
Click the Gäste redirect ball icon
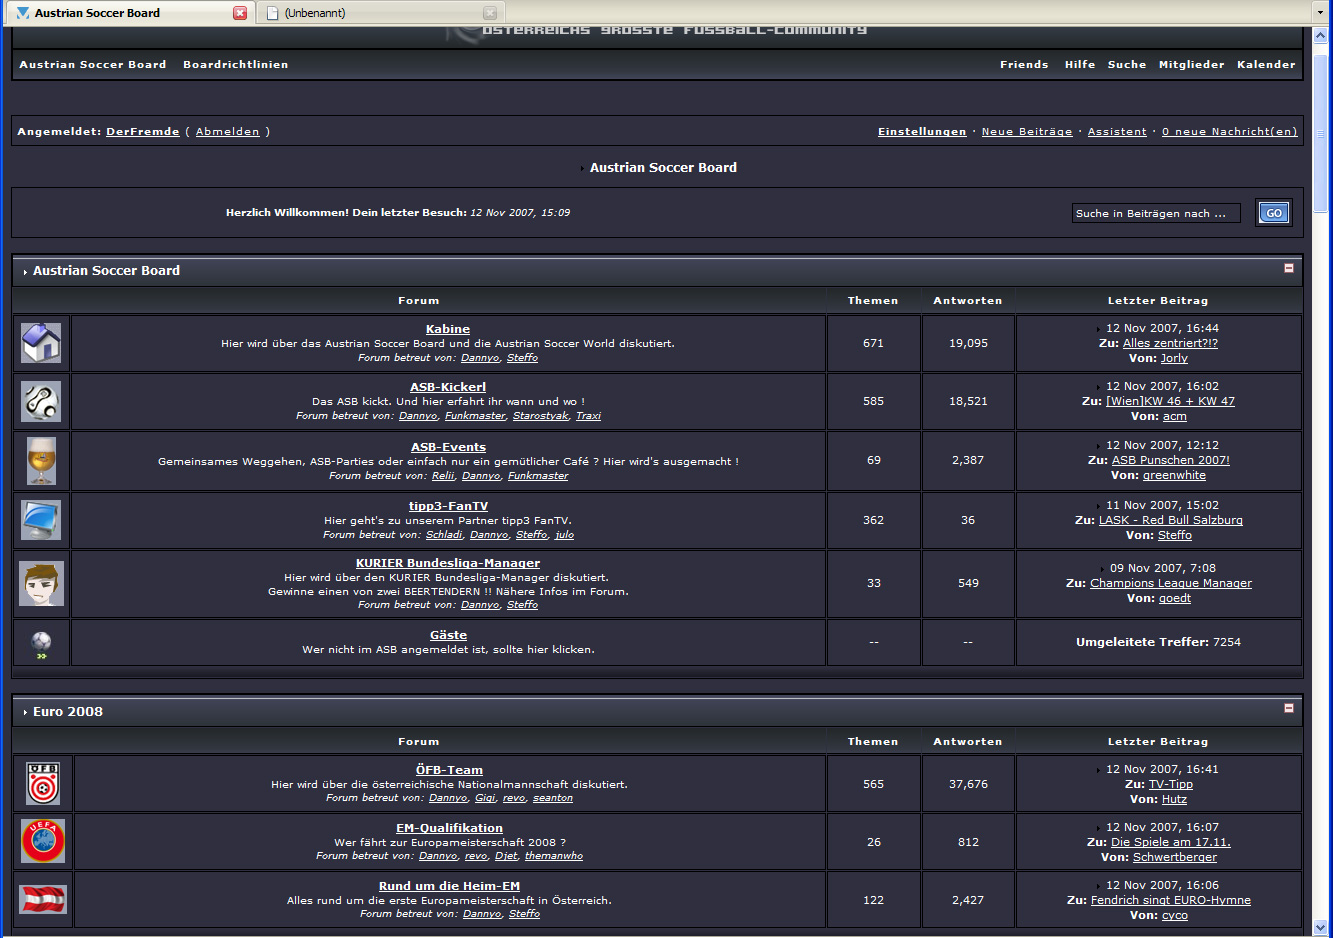(x=41, y=645)
